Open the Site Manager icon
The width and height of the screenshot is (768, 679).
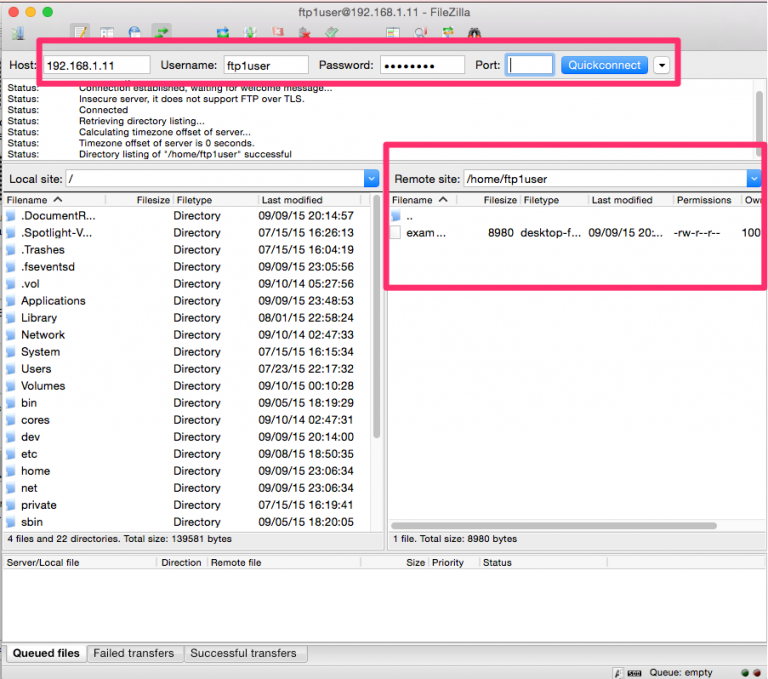point(19,32)
